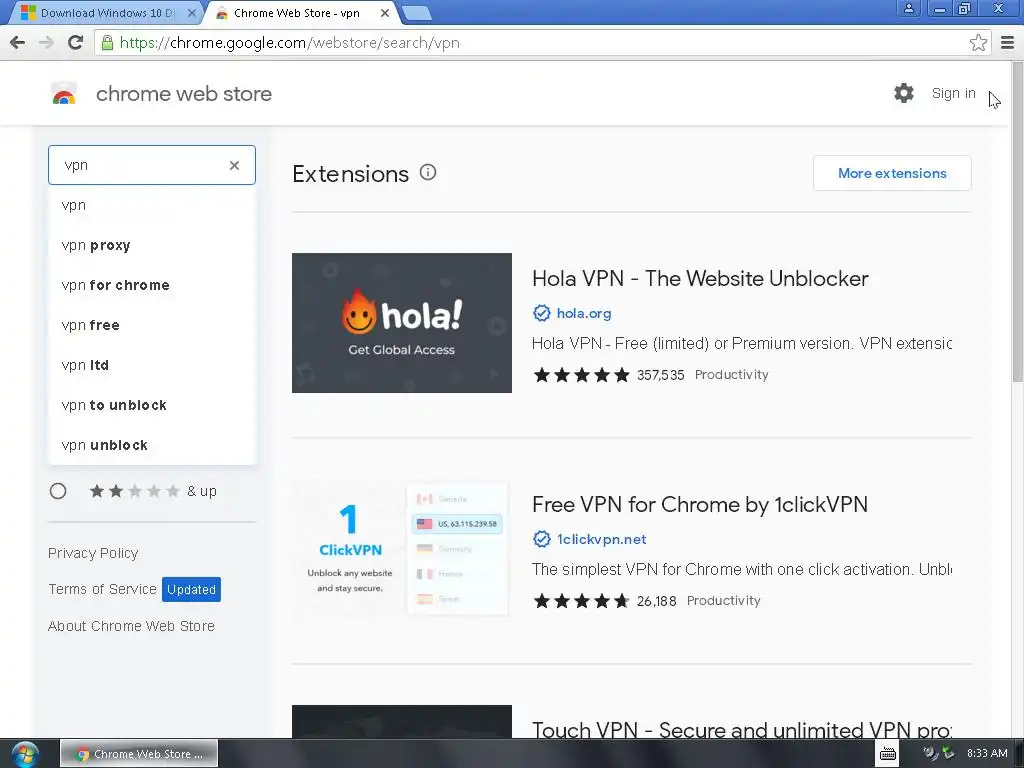Choose the 'vpn' suggestion
The width and height of the screenshot is (1024, 768).
[152, 206]
